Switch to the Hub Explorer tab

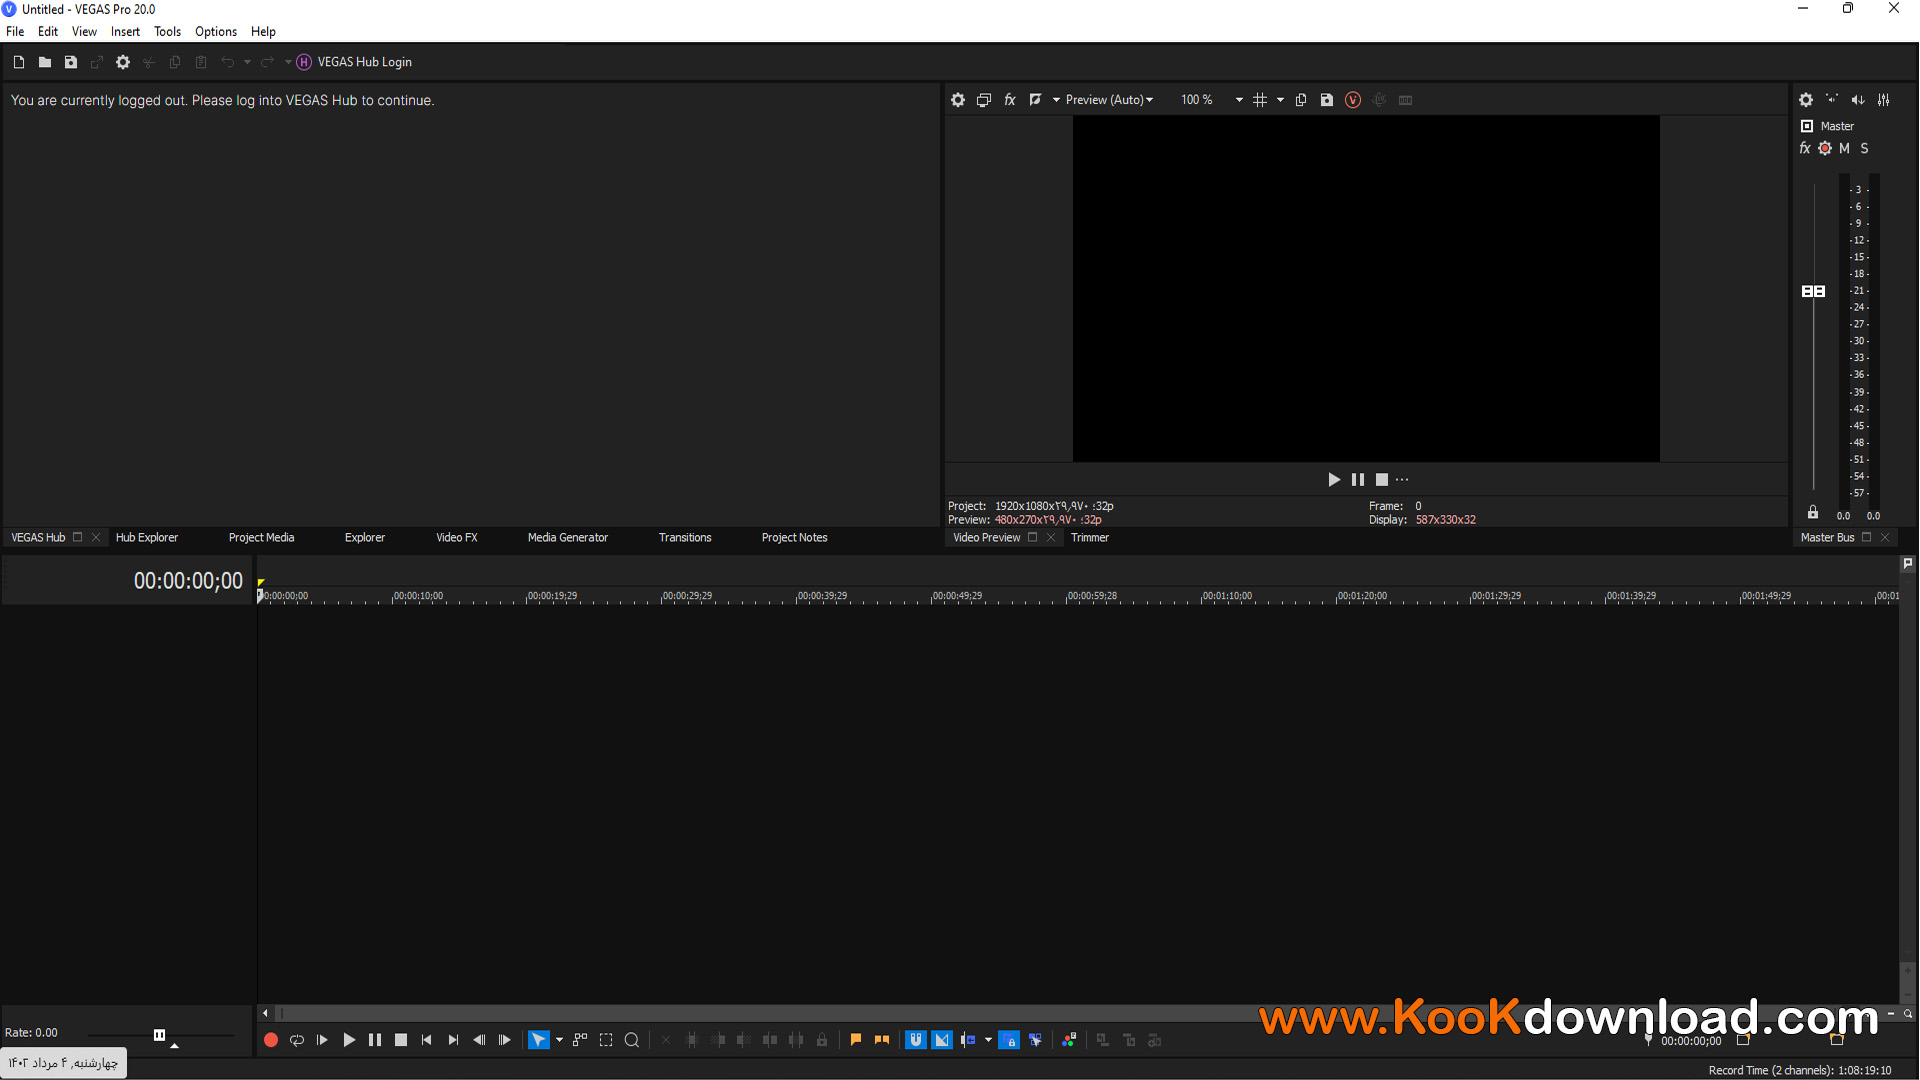point(147,538)
